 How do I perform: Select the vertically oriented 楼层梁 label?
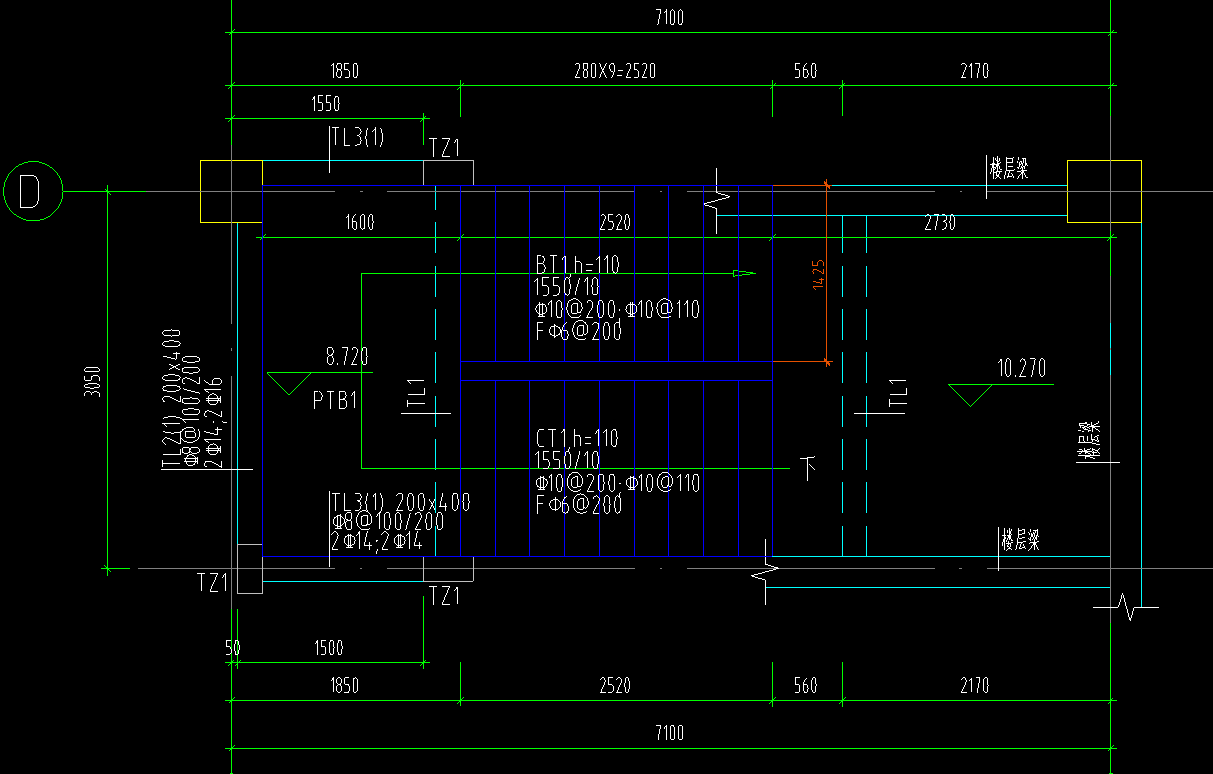click(1088, 441)
